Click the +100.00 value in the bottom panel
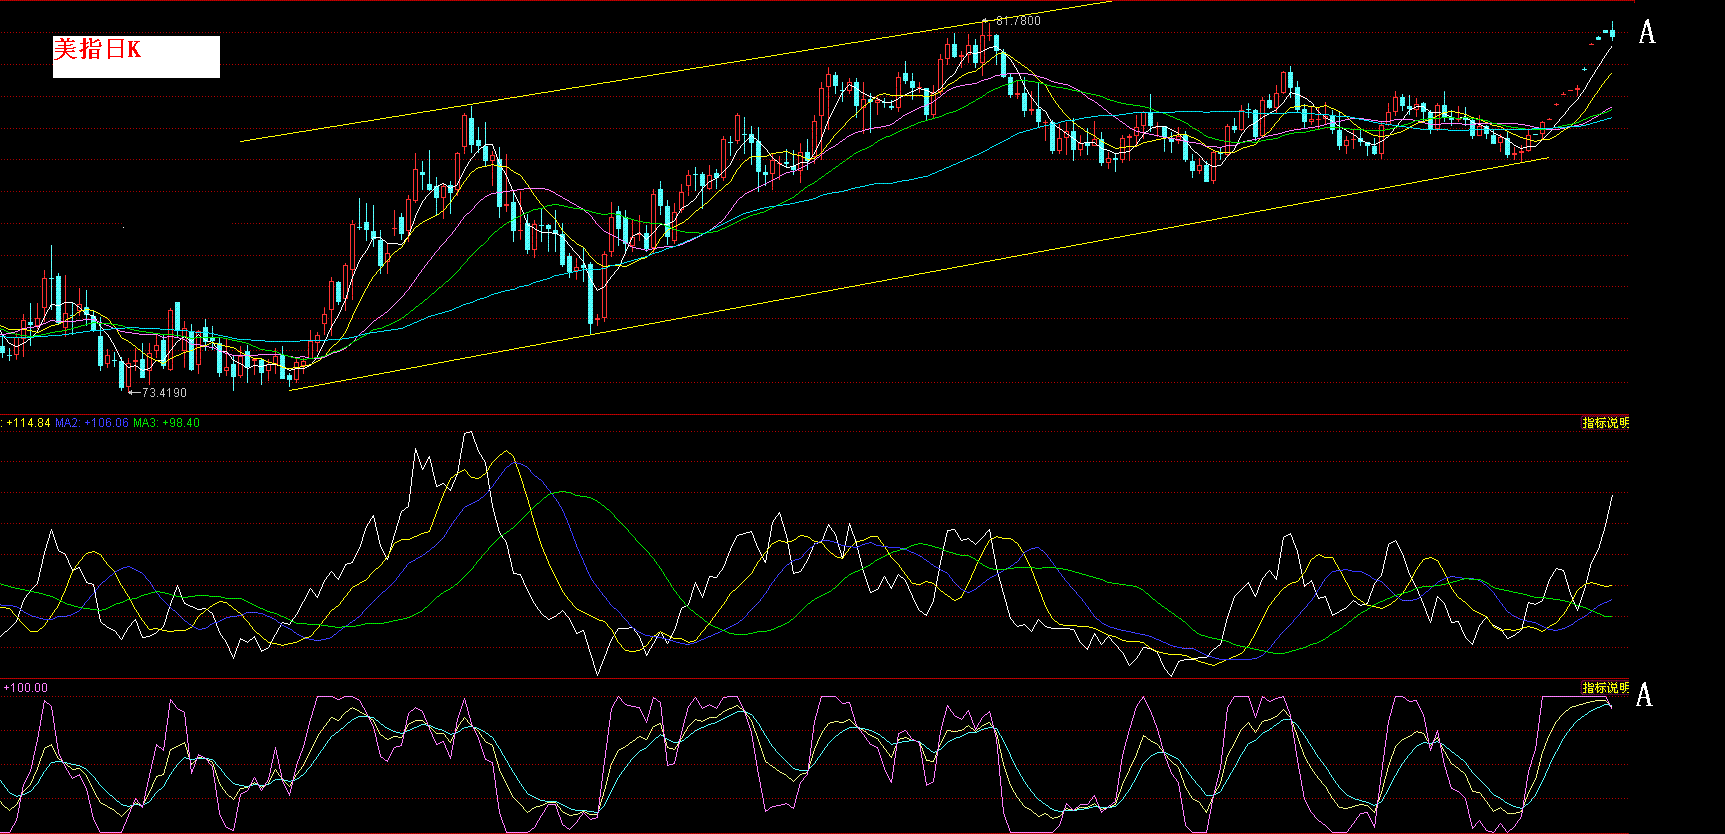This screenshot has height=834, width=1725. pos(26,688)
